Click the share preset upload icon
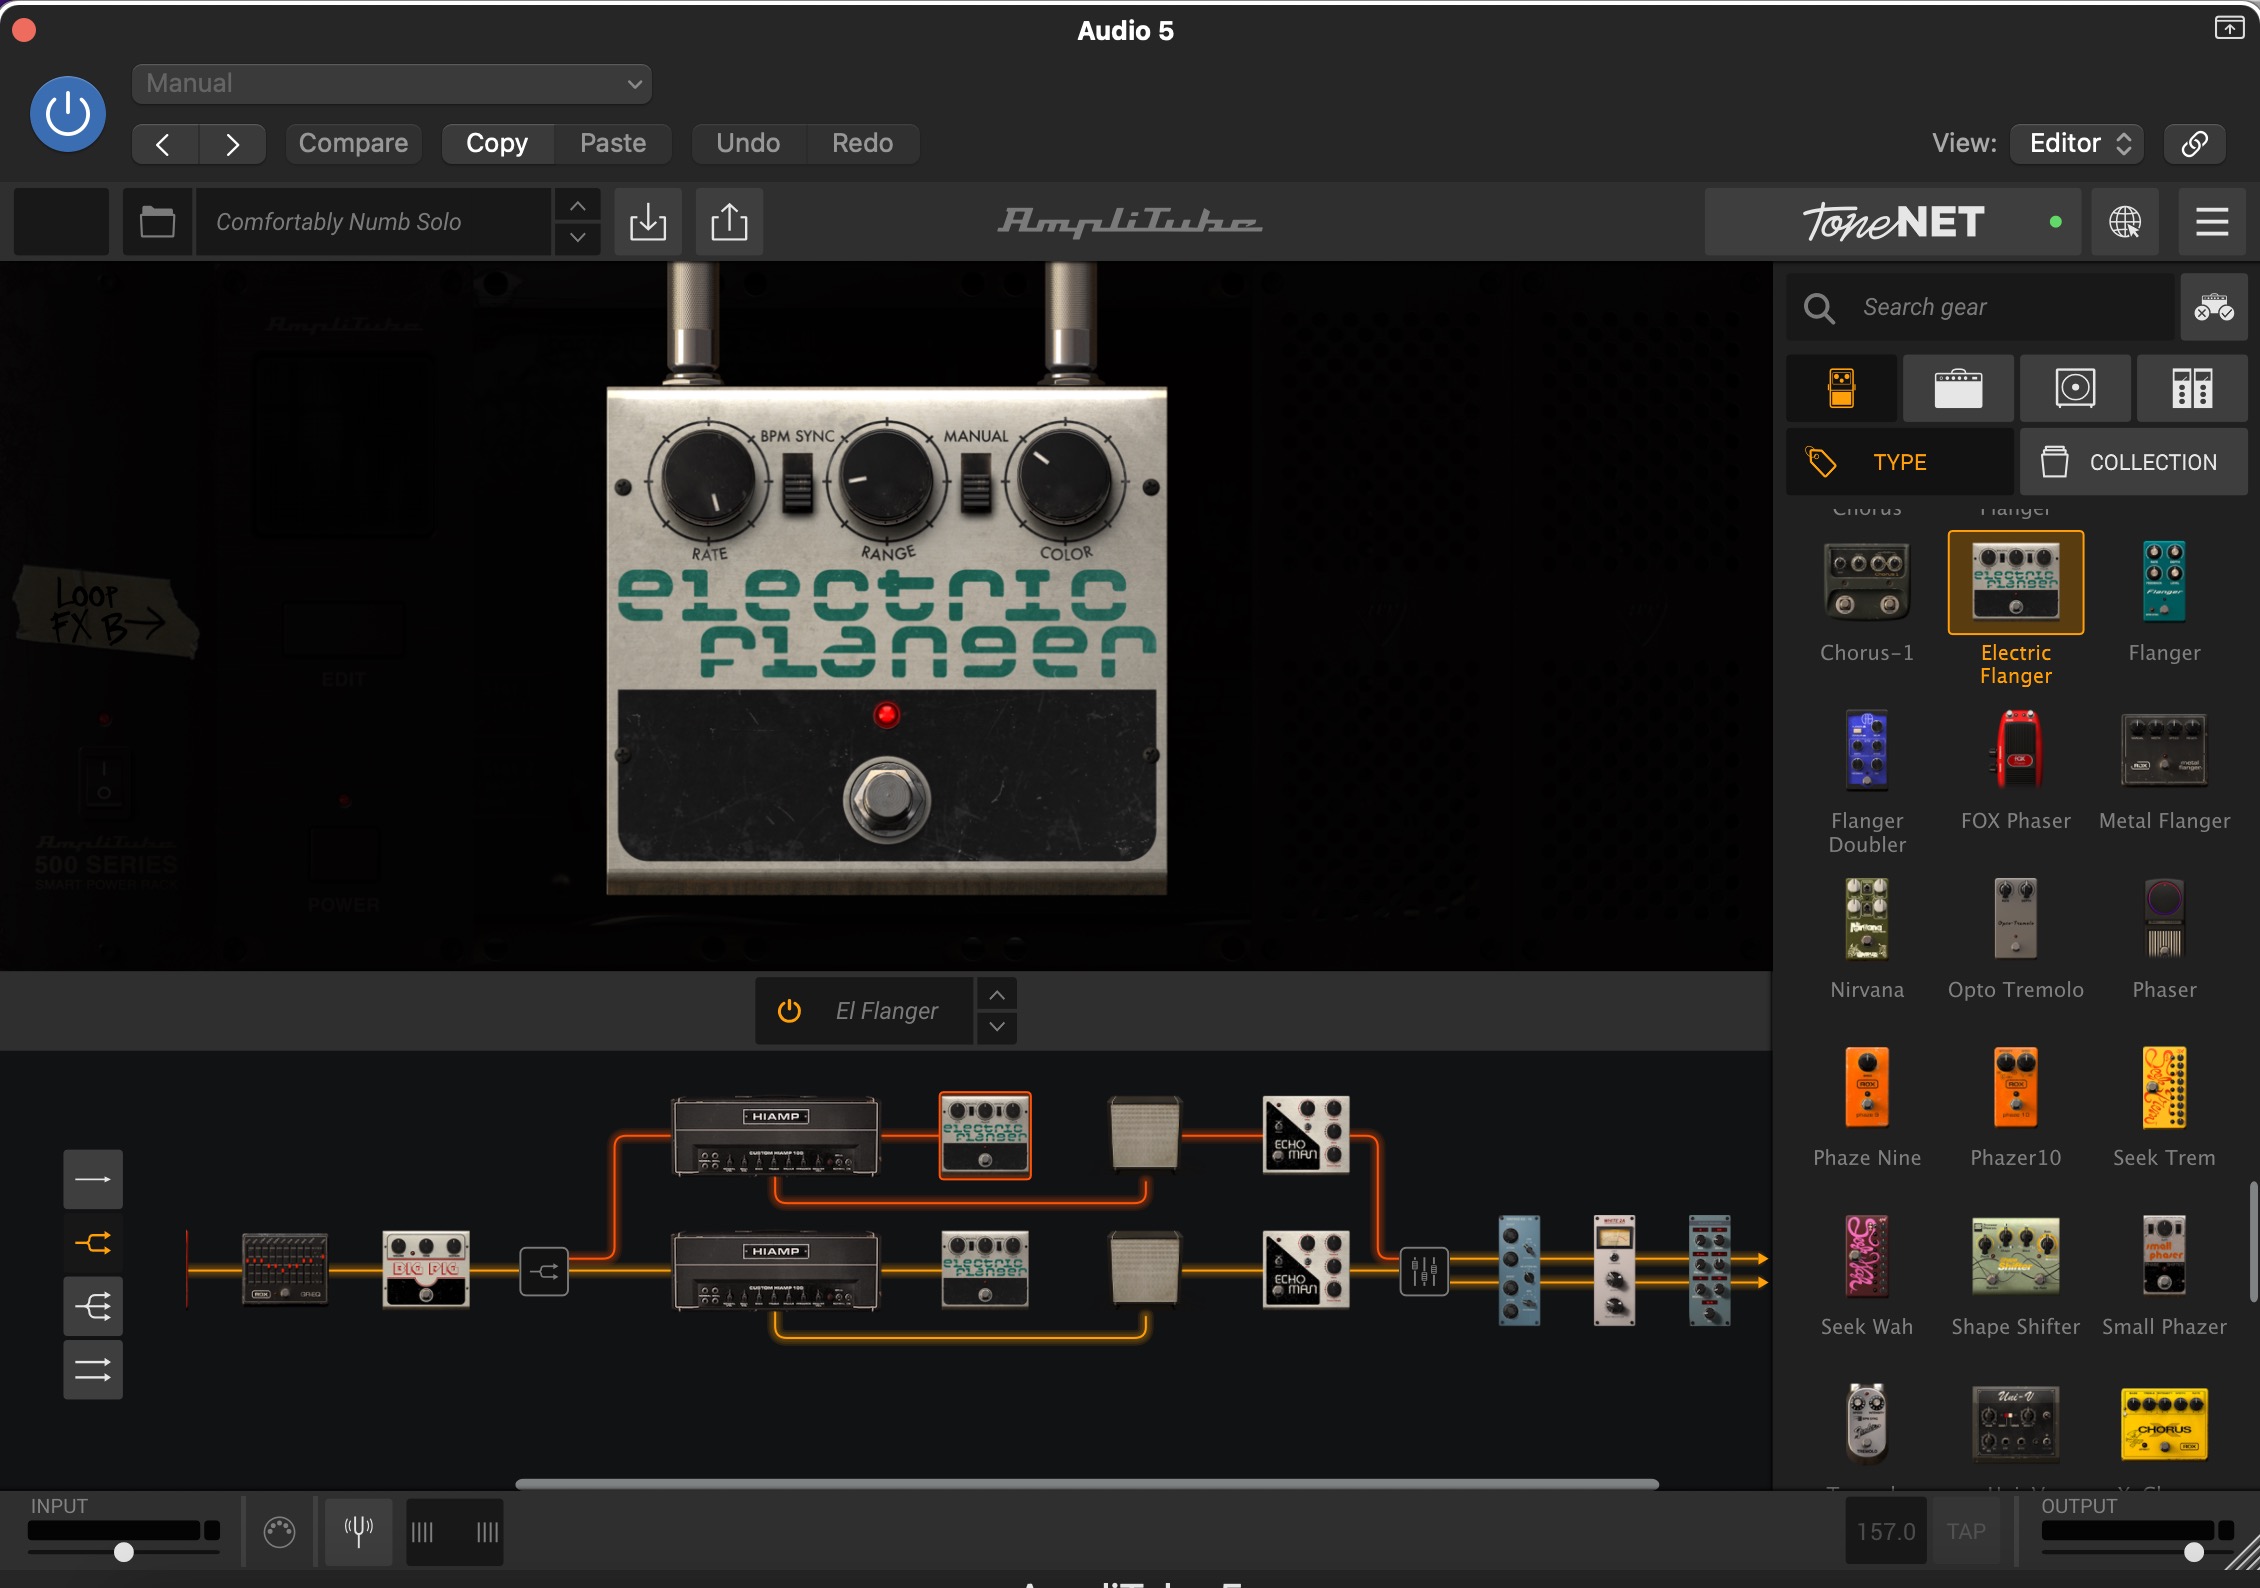The height and width of the screenshot is (1588, 2260). pos(729,222)
